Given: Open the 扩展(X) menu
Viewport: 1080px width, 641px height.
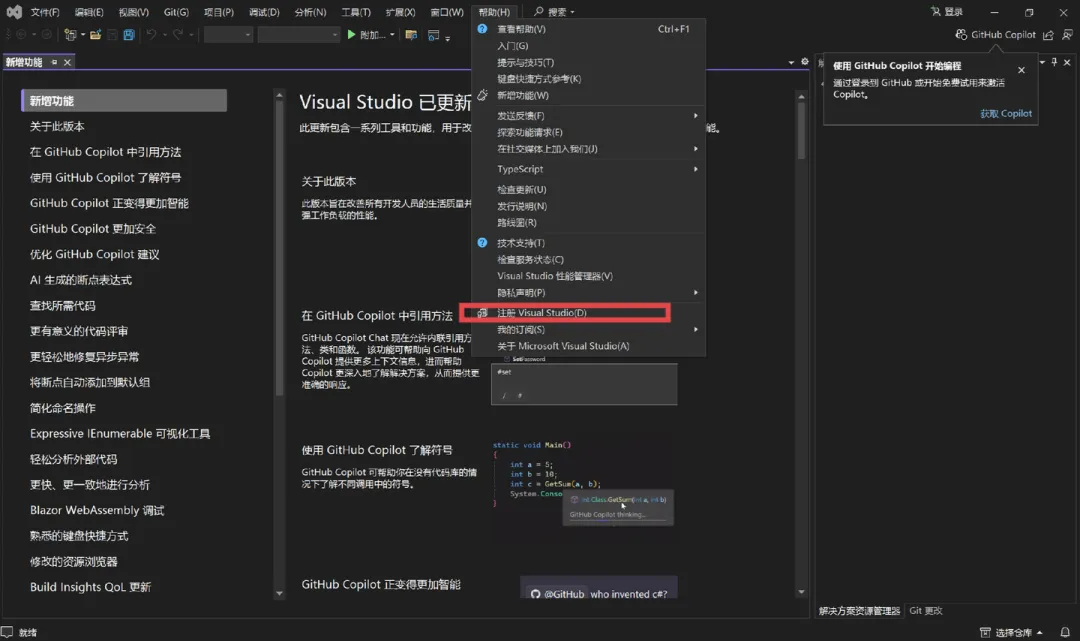Looking at the screenshot, I should pyautogui.click(x=400, y=12).
